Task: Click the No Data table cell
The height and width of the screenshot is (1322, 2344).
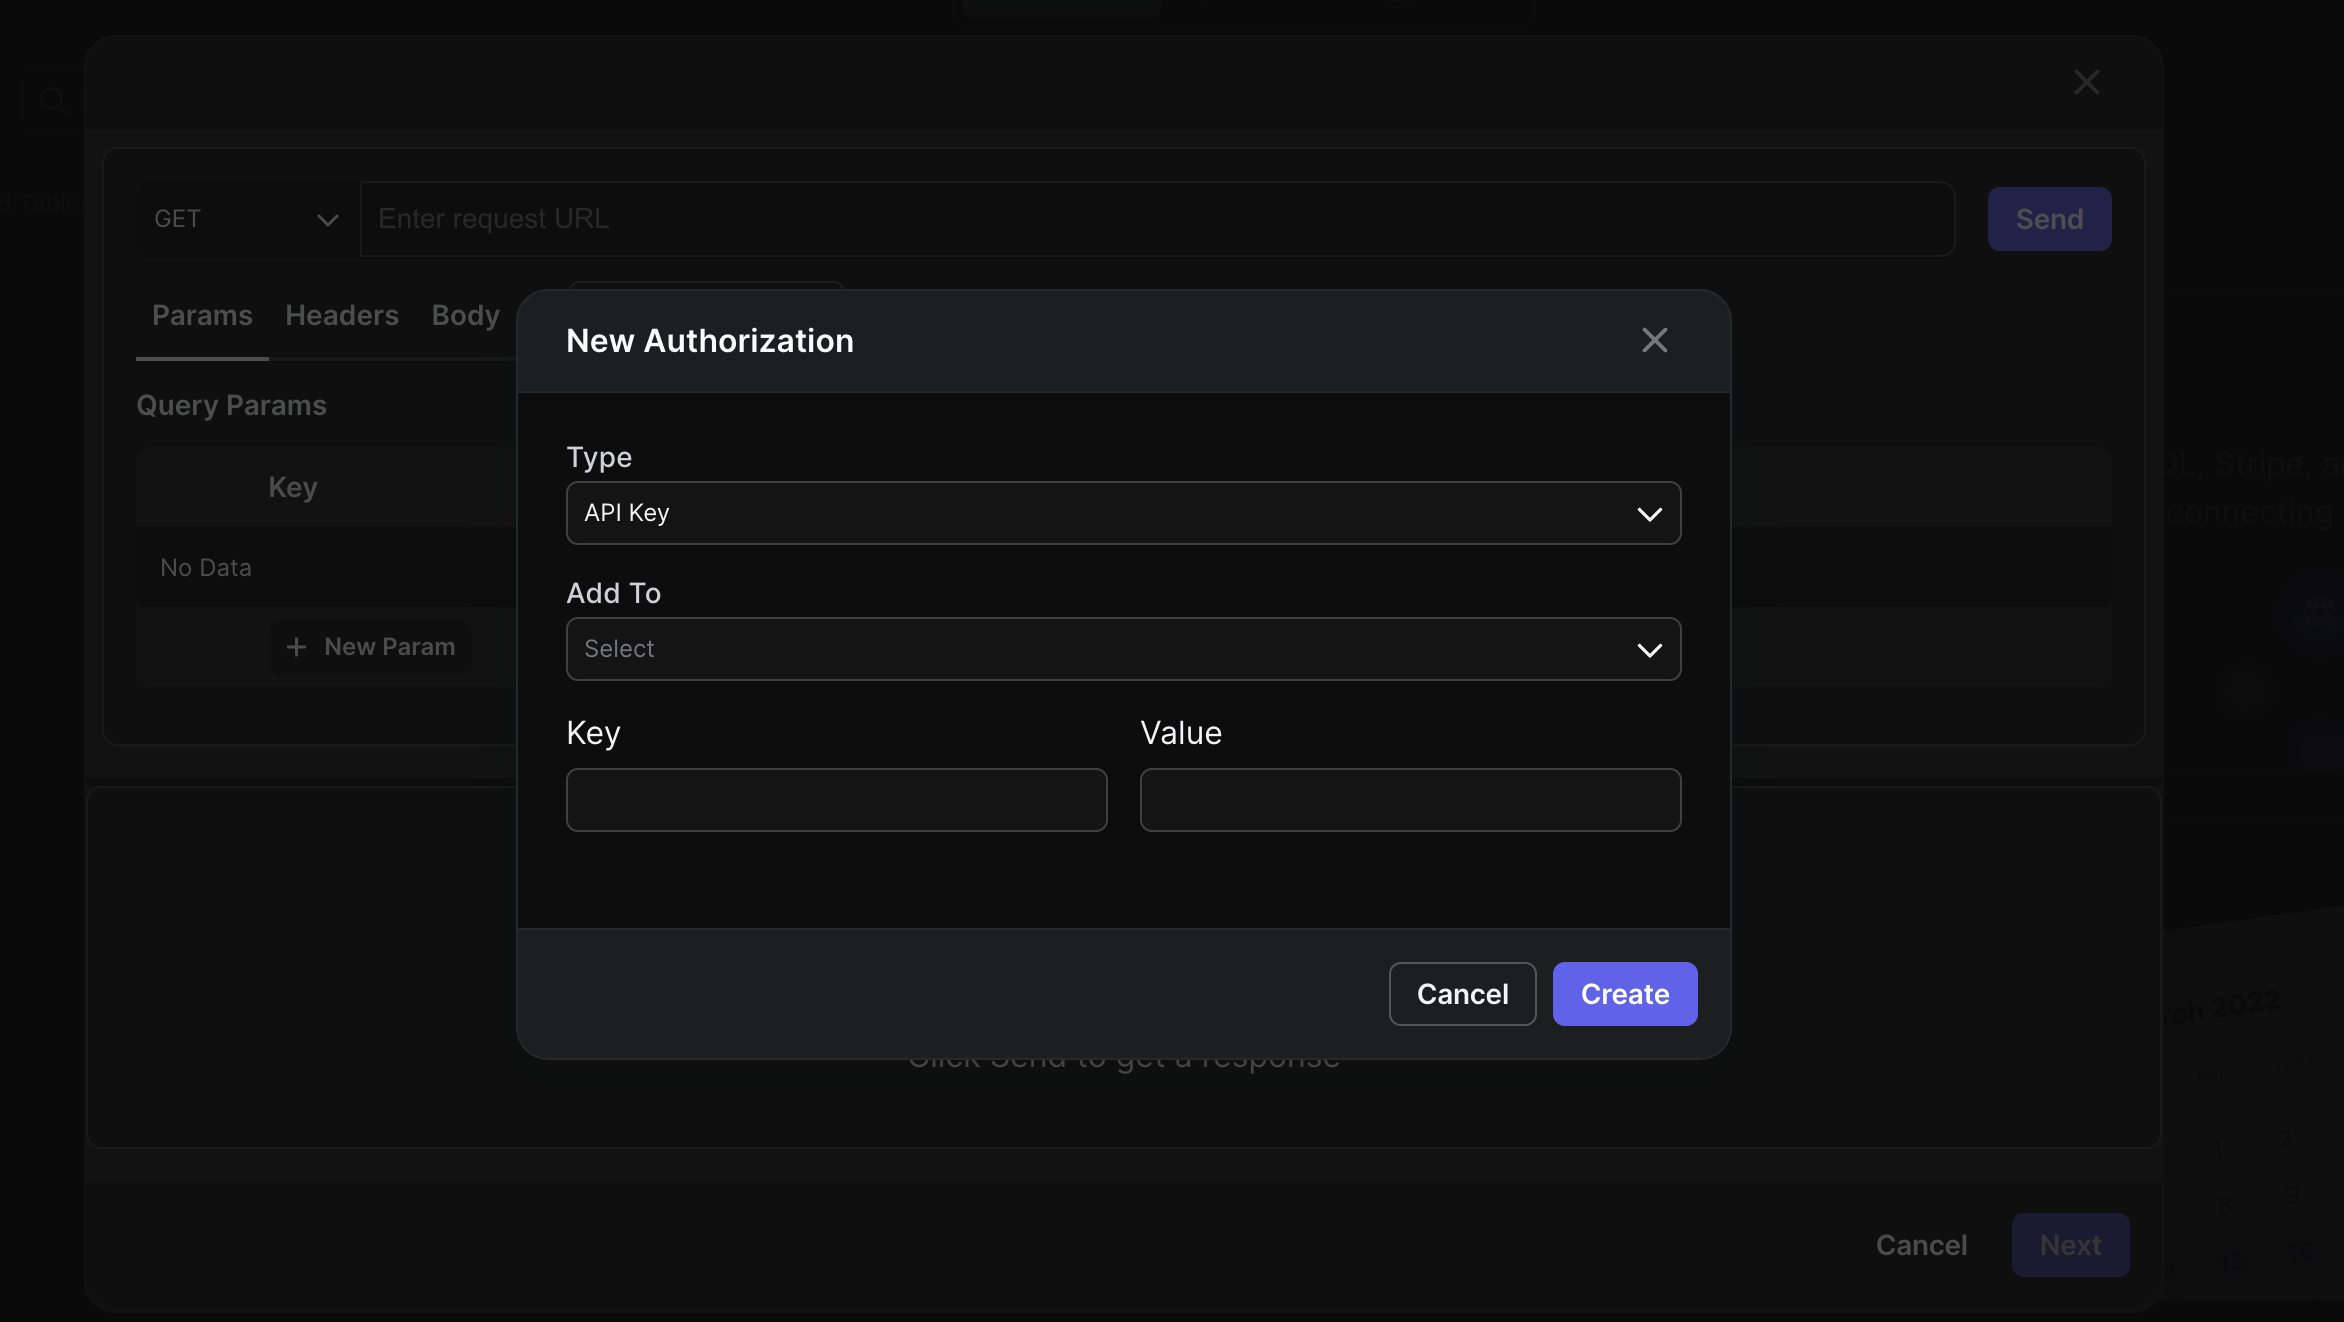Action: (x=206, y=567)
